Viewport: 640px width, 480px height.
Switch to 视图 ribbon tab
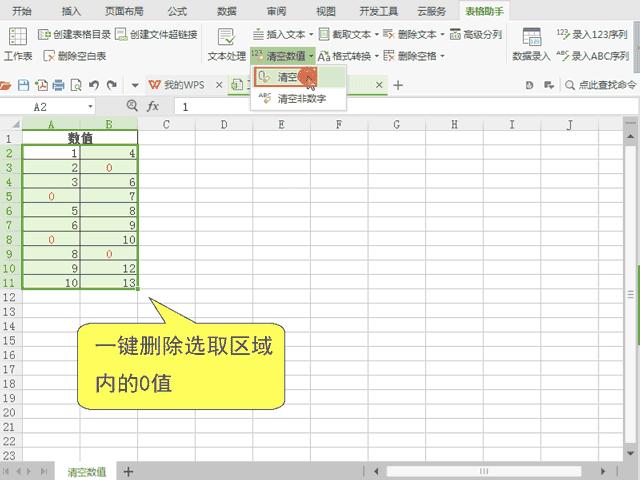[x=326, y=11]
